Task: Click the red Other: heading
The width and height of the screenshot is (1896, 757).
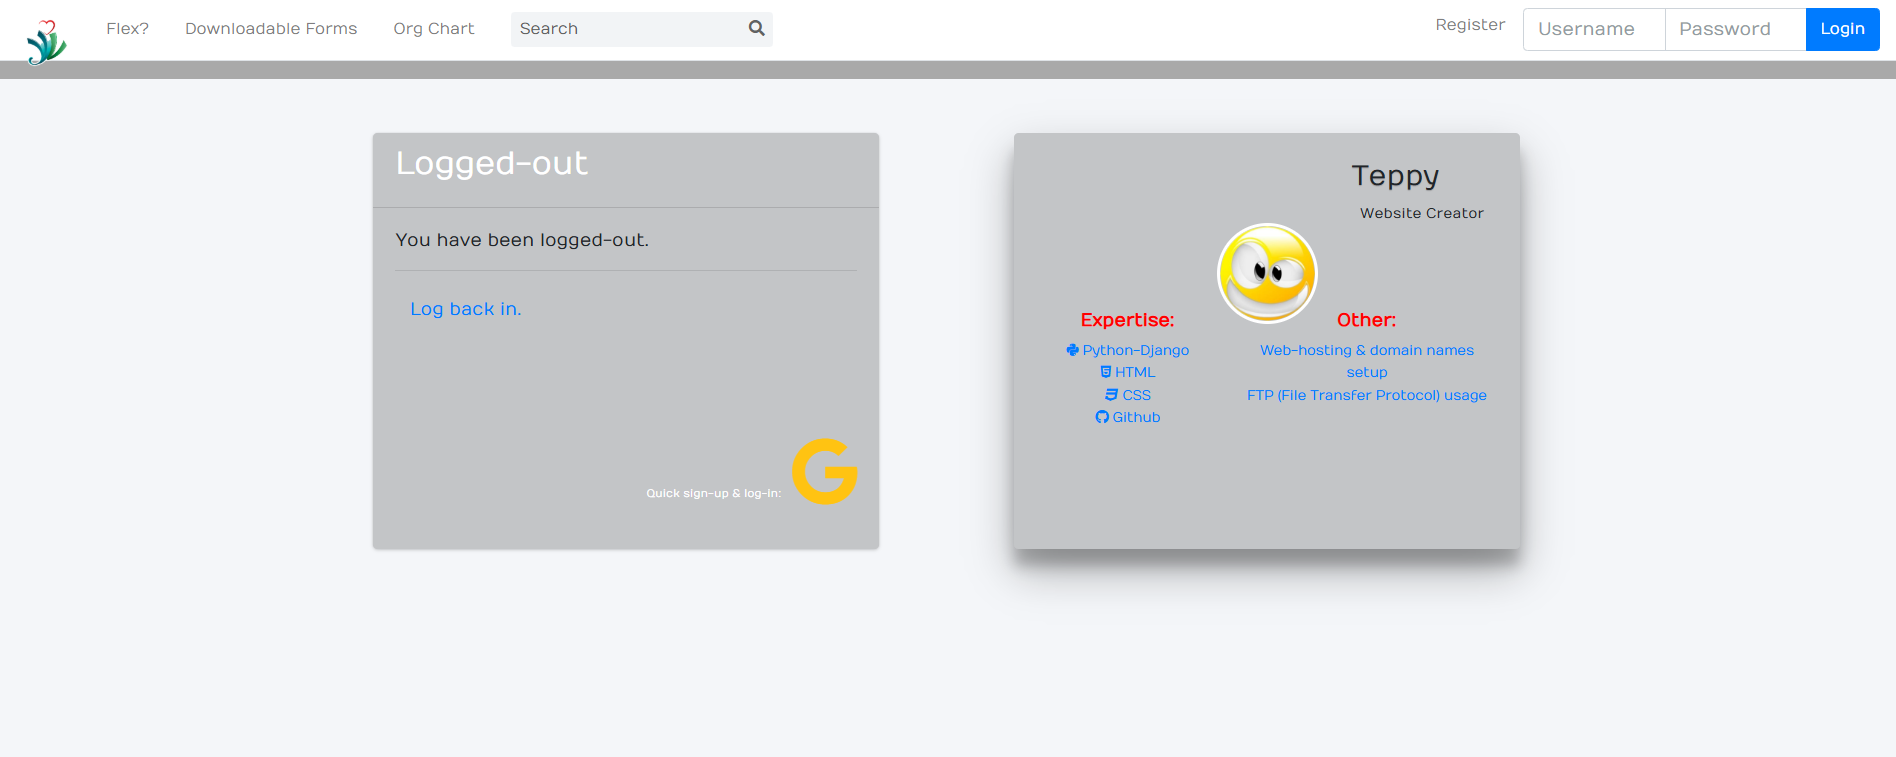Action: (x=1367, y=320)
